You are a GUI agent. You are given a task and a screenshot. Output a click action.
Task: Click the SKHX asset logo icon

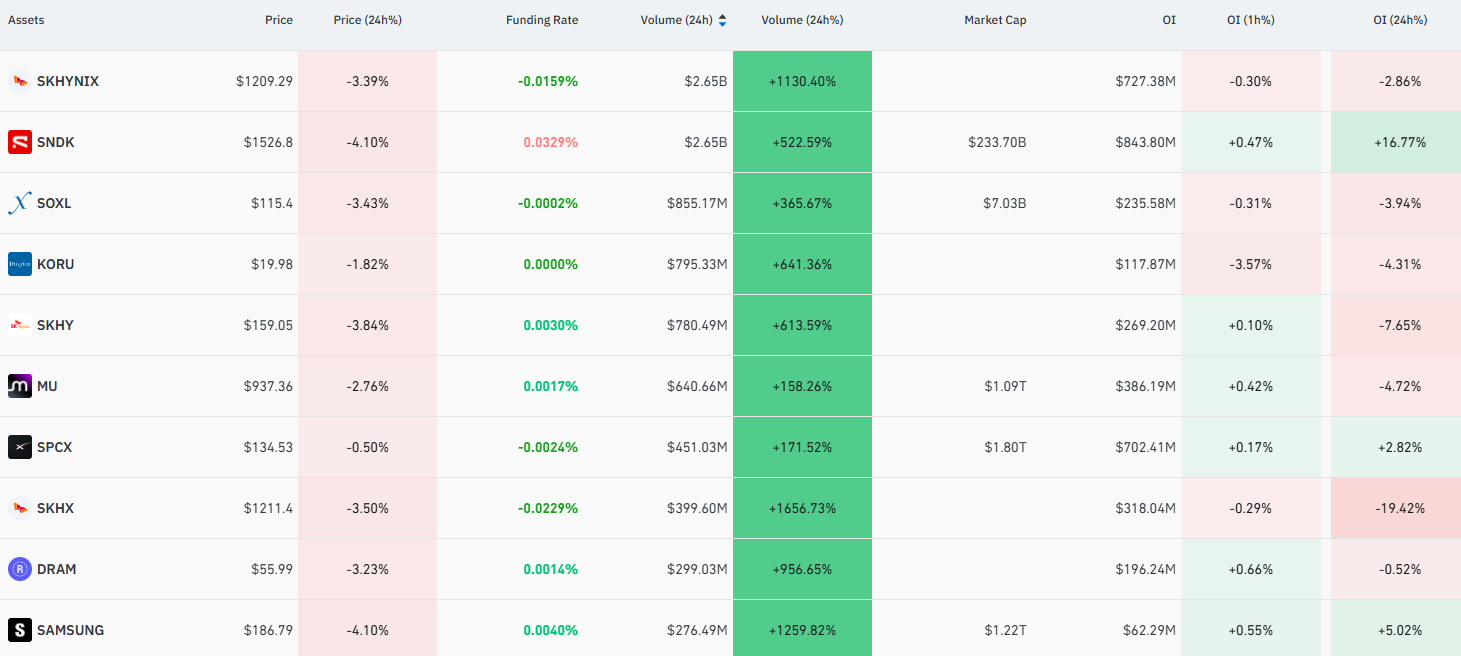click(x=20, y=508)
